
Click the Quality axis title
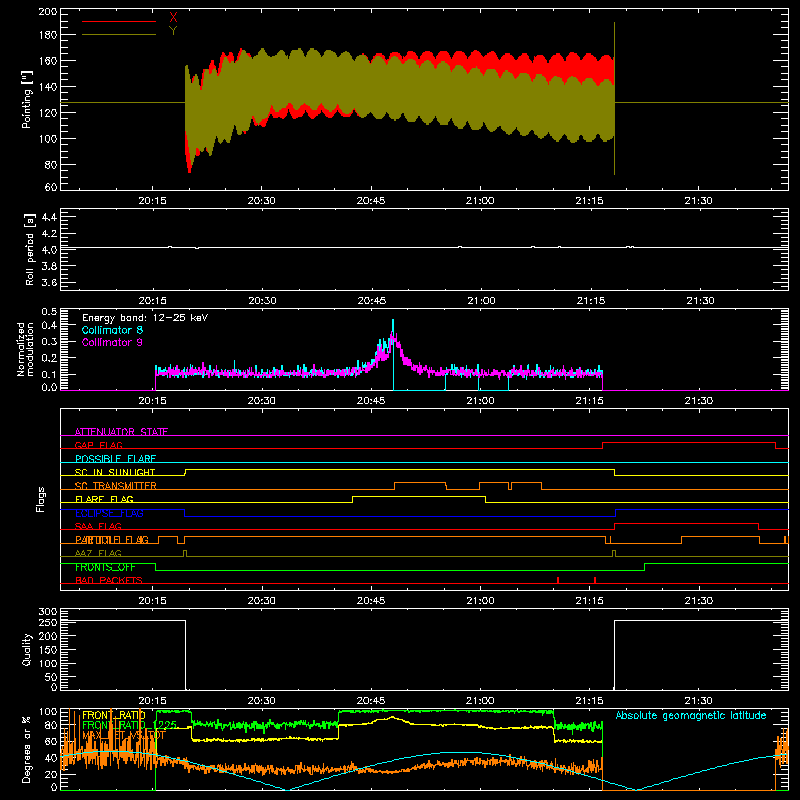(27, 649)
